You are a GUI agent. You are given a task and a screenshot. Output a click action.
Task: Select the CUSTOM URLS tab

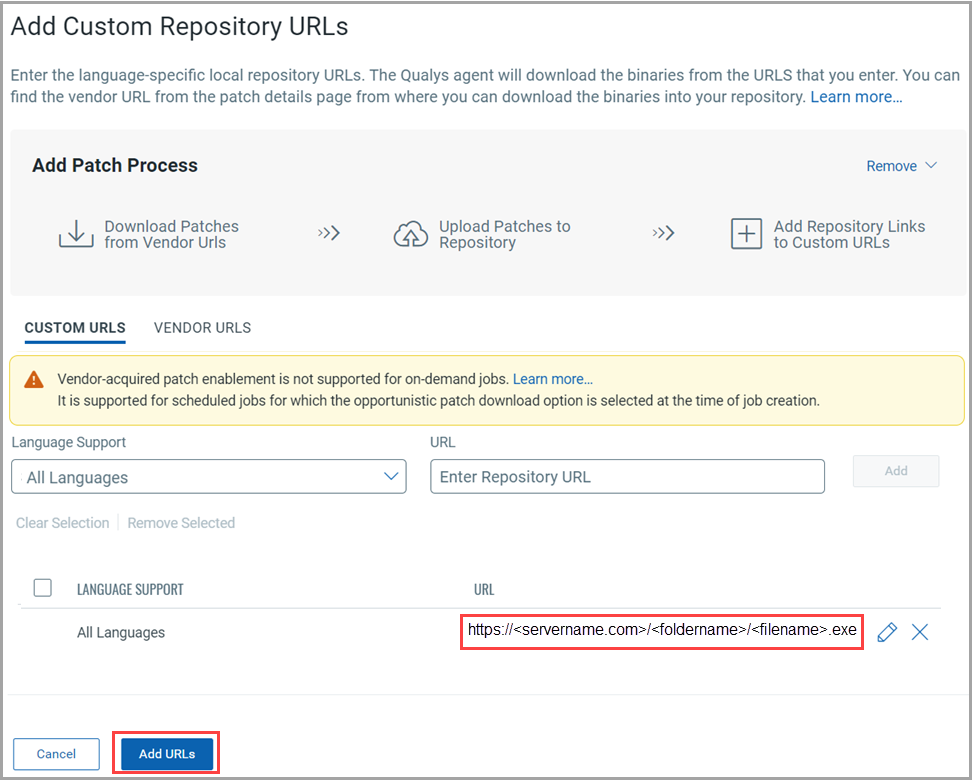tap(75, 328)
